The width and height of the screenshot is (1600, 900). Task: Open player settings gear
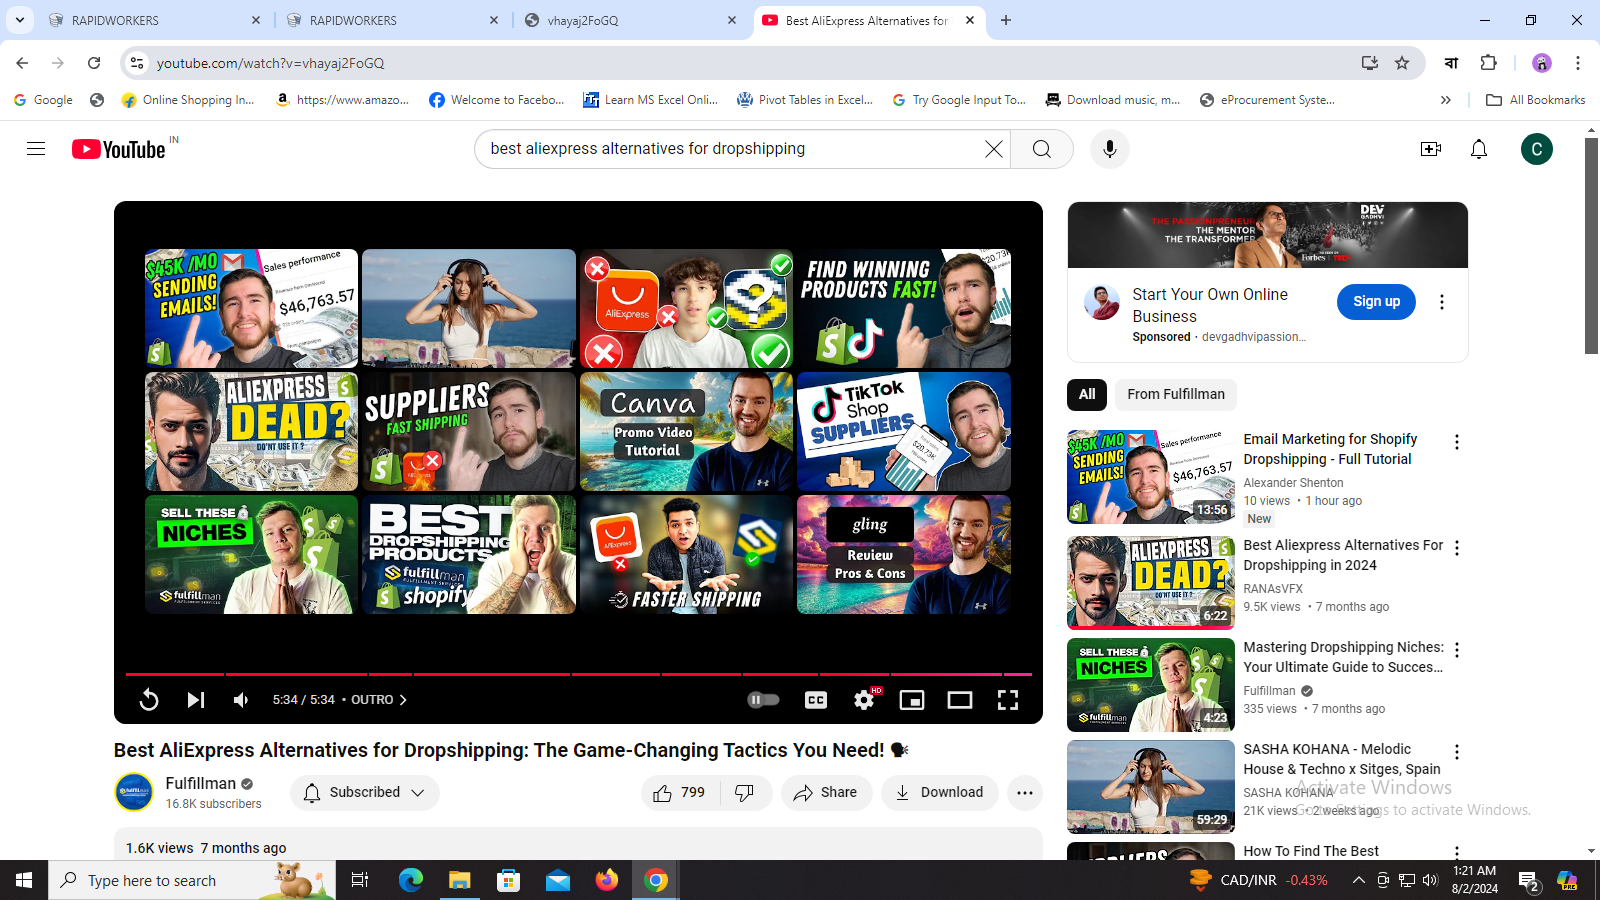(864, 700)
